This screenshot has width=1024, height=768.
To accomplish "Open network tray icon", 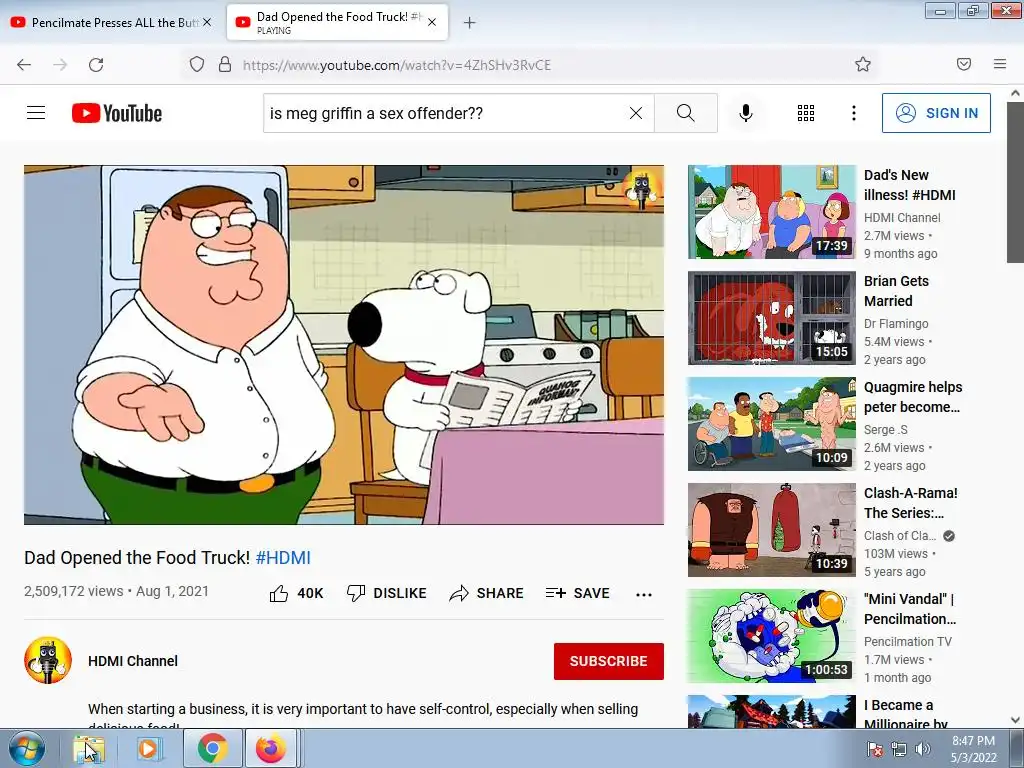I will coord(899,749).
